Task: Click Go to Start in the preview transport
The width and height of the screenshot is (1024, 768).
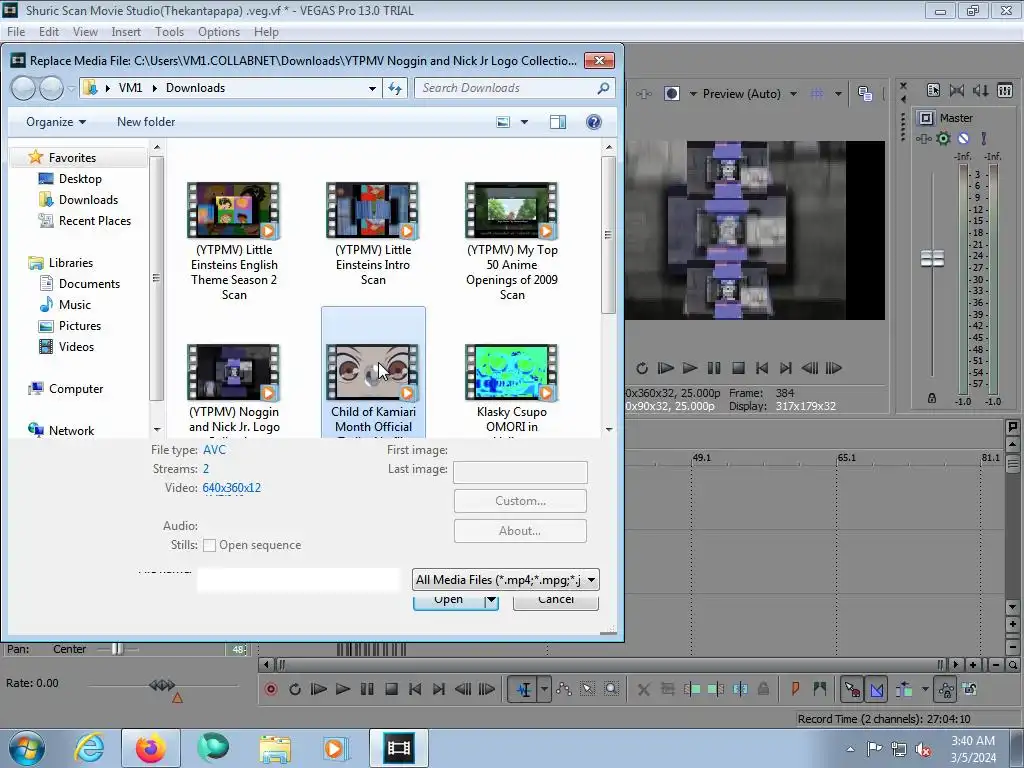Action: (x=761, y=368)
